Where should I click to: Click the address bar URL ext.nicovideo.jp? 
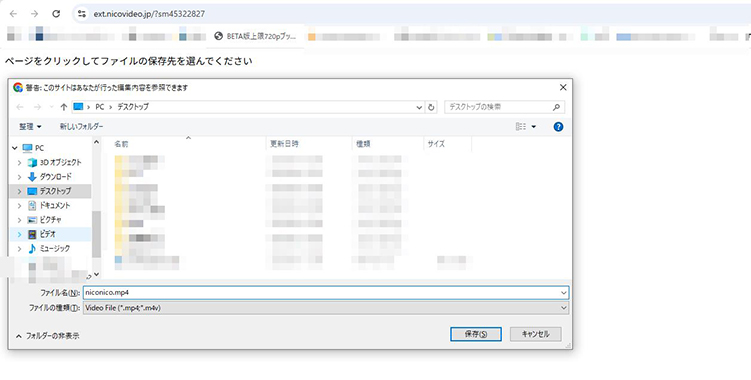[149, 14]
